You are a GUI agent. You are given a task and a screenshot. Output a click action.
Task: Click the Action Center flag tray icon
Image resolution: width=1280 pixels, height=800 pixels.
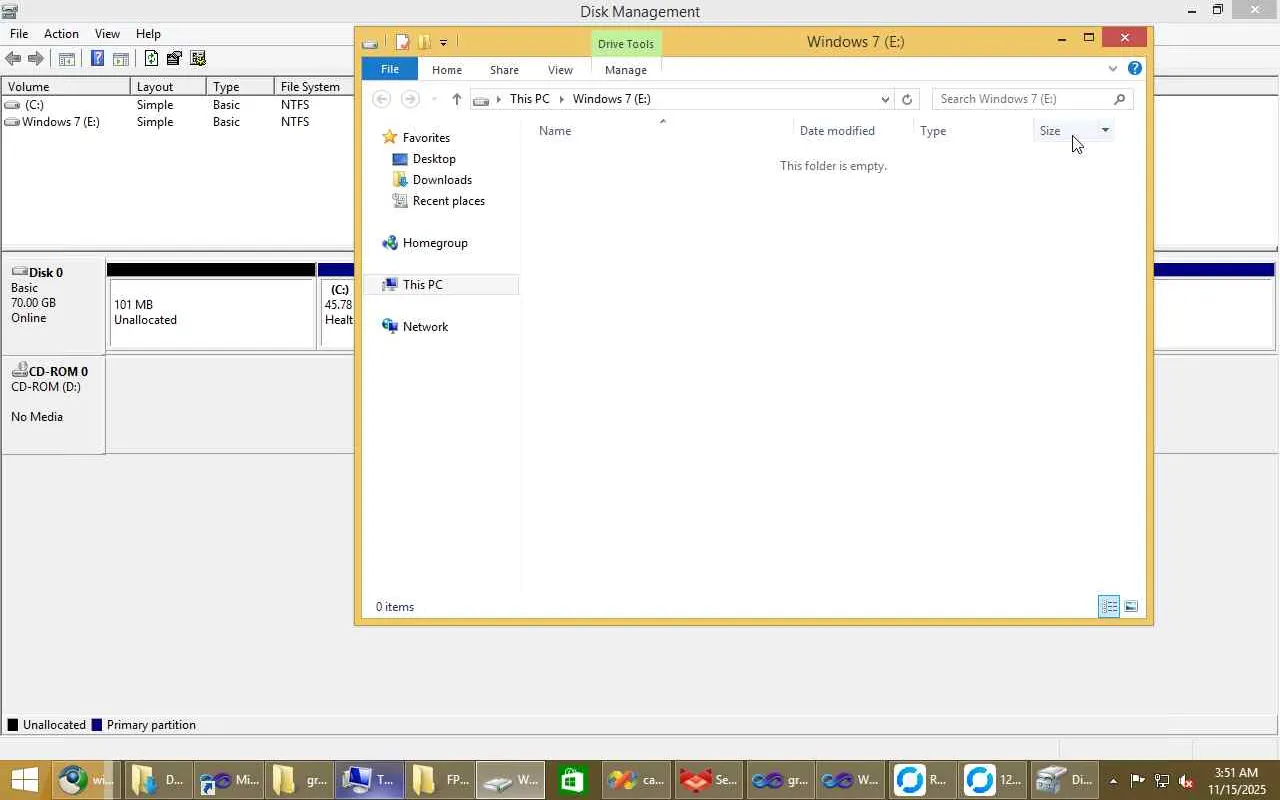1138,781
